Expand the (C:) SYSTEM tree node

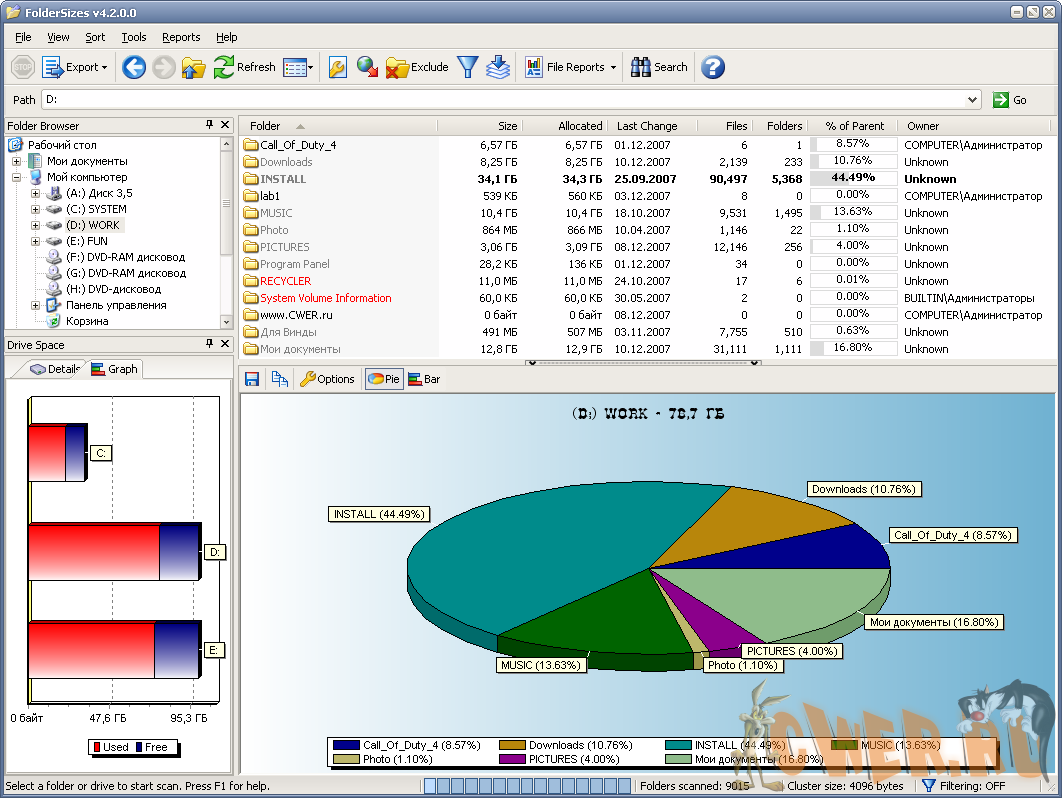(35, 209)
